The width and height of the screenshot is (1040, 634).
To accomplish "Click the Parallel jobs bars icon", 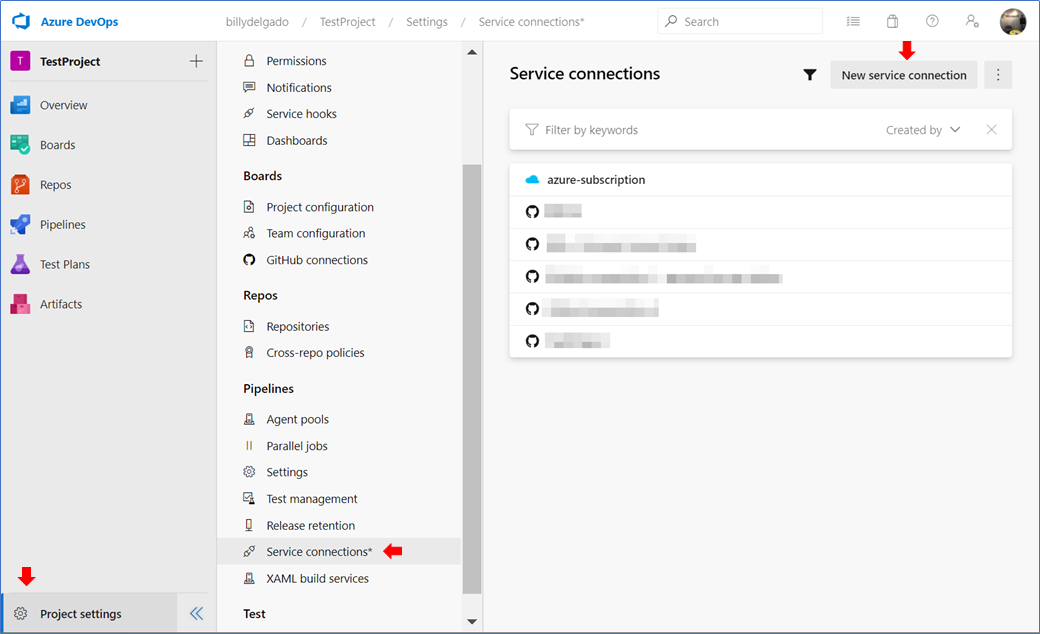I will tap(249, 446).
